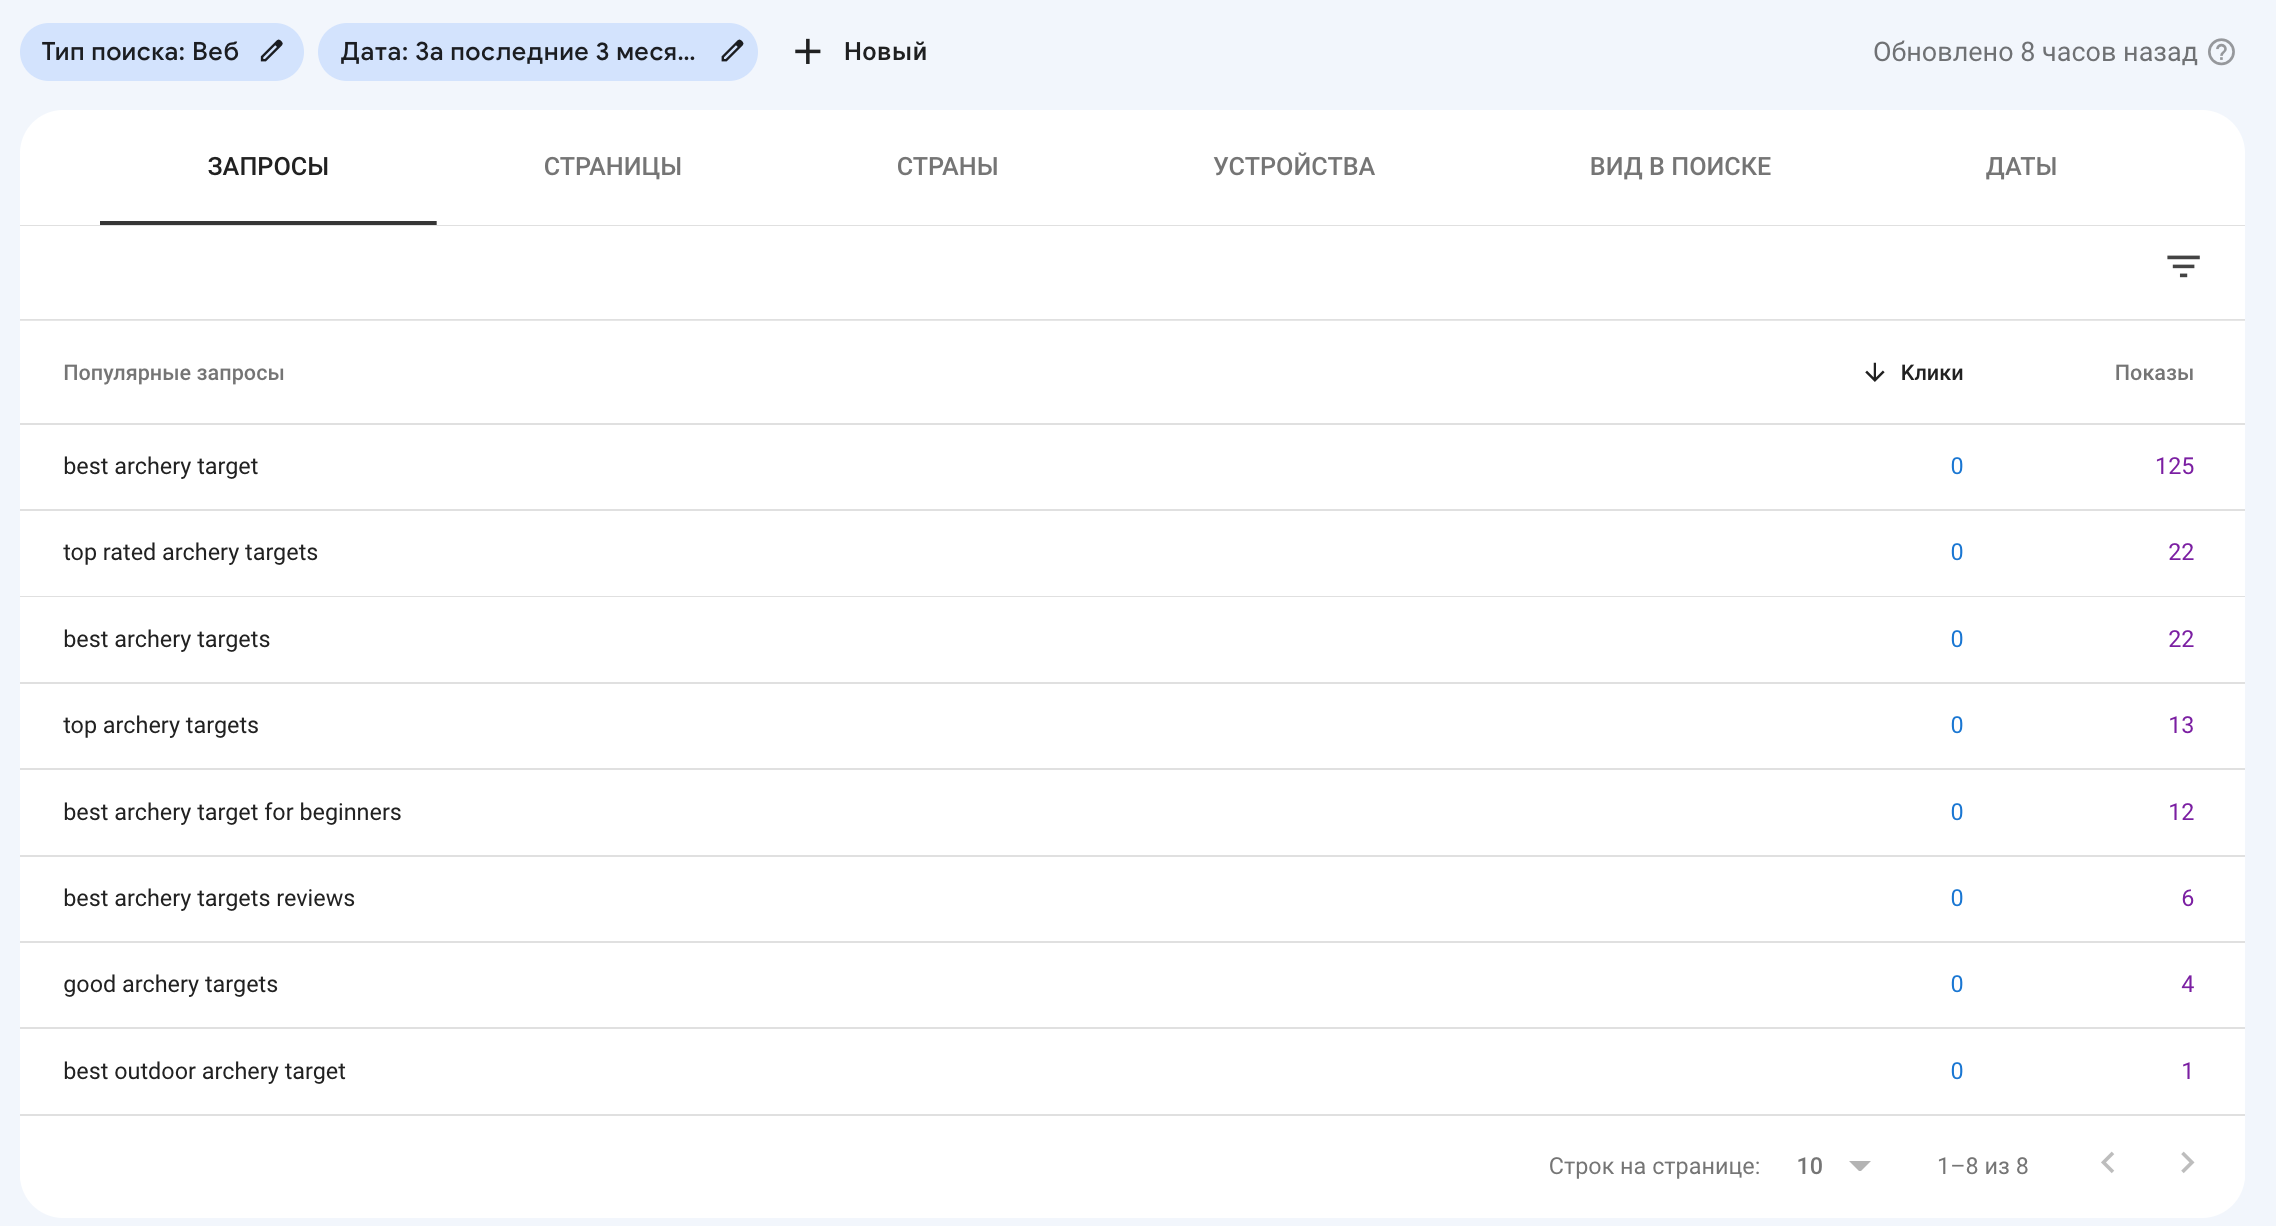This screenshot has width=2276, height=1226.
Task: Sort by Показы column header
Action: tap(2153, 373)
